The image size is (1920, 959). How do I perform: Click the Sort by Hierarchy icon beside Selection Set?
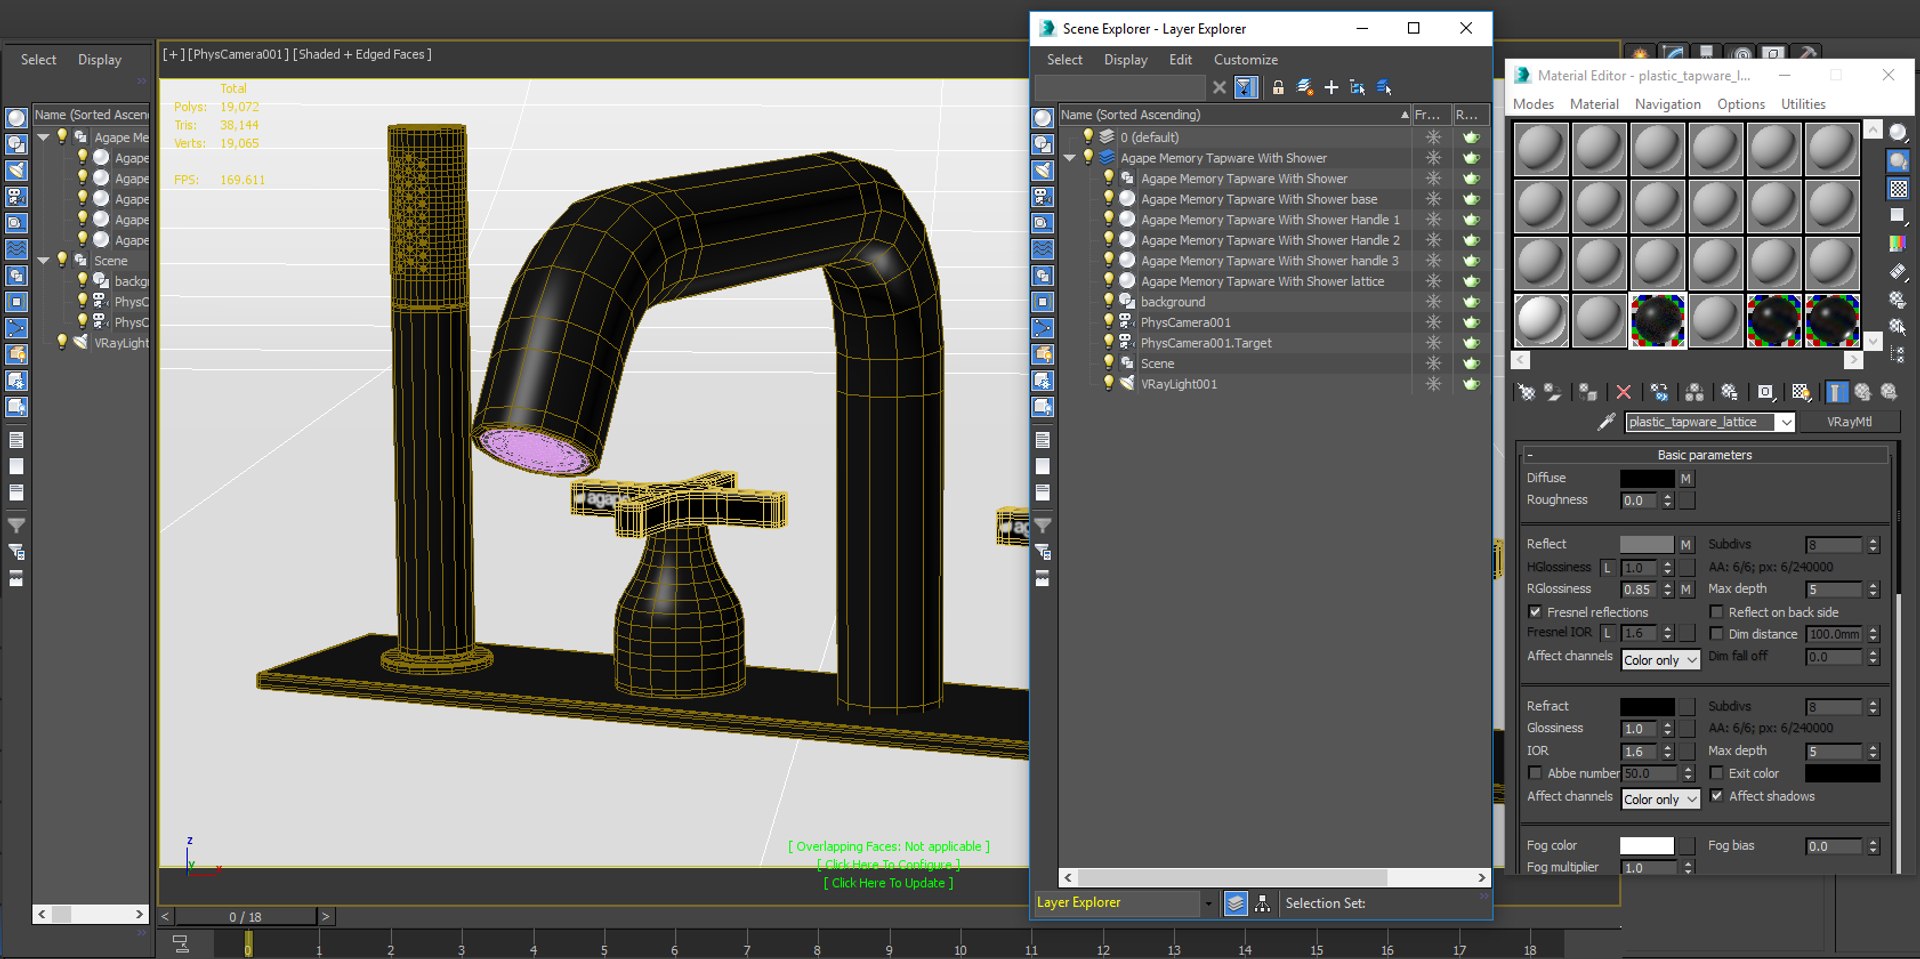(1263, 903)
